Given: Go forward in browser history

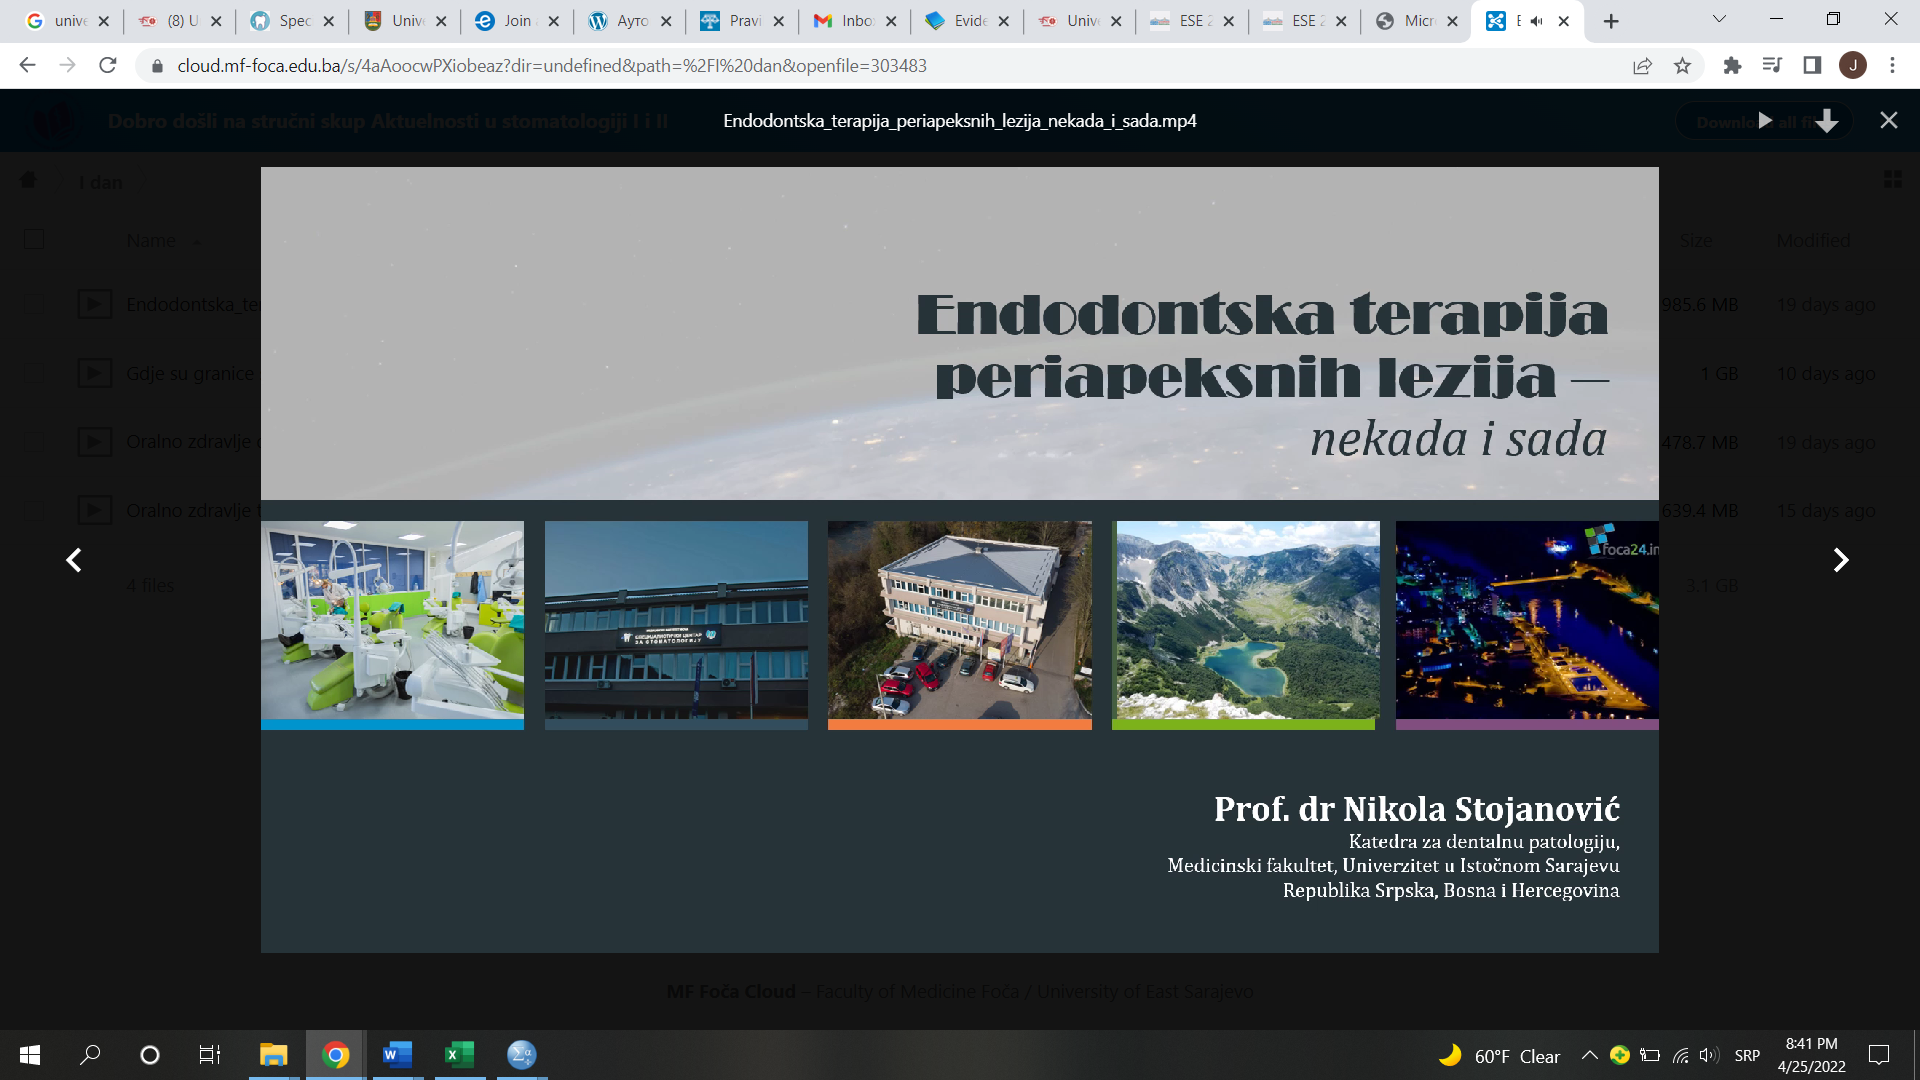Looking at the screenshot, I should click(x=67, y=65).
